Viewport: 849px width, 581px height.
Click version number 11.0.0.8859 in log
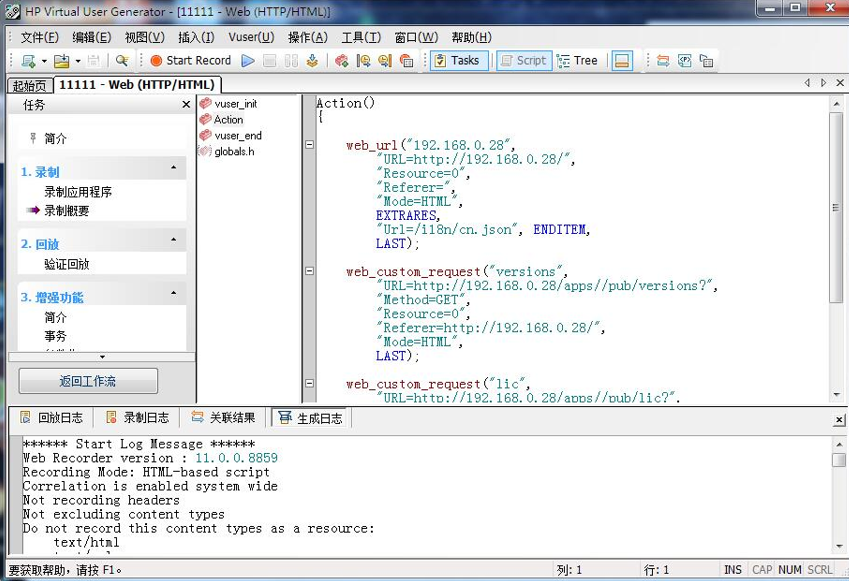tap(236, 458)
